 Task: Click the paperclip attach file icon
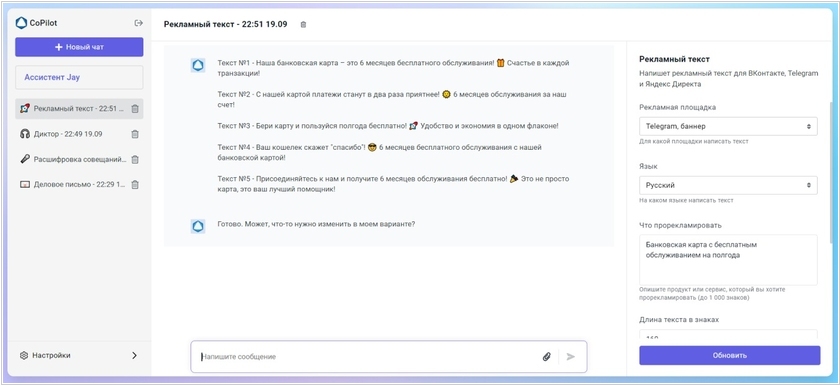546,357
